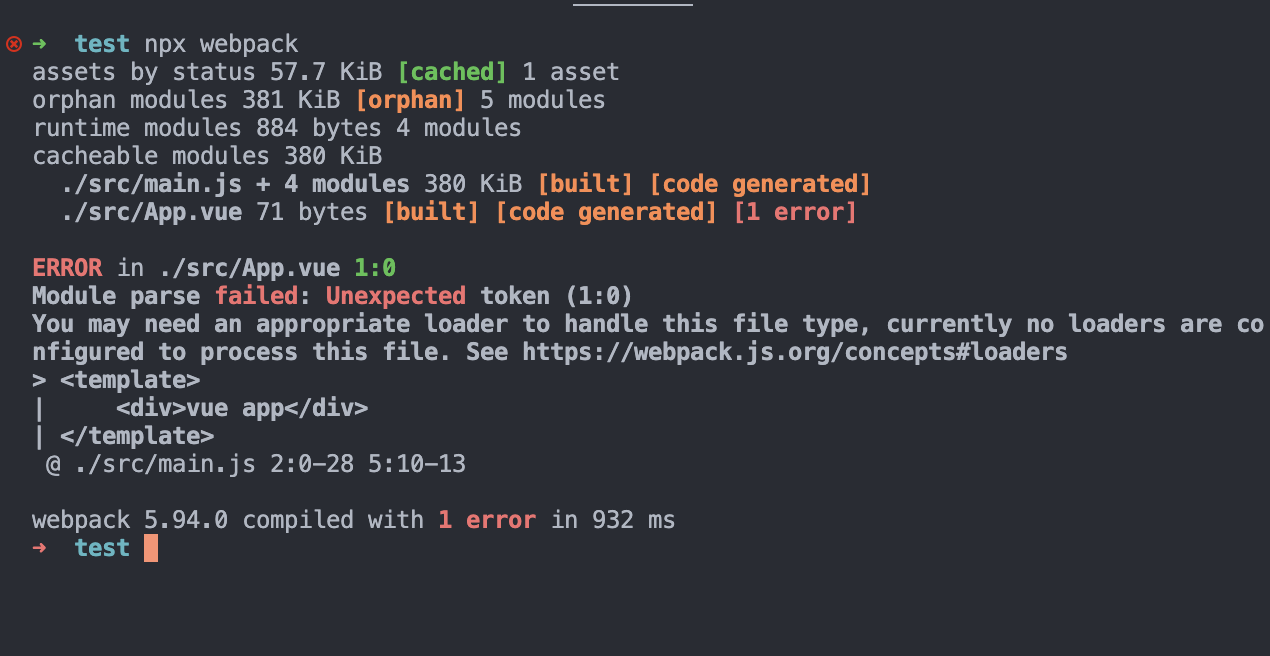Click the [orphan] status label
The image size is (1270, 656).
coord(410,100)
